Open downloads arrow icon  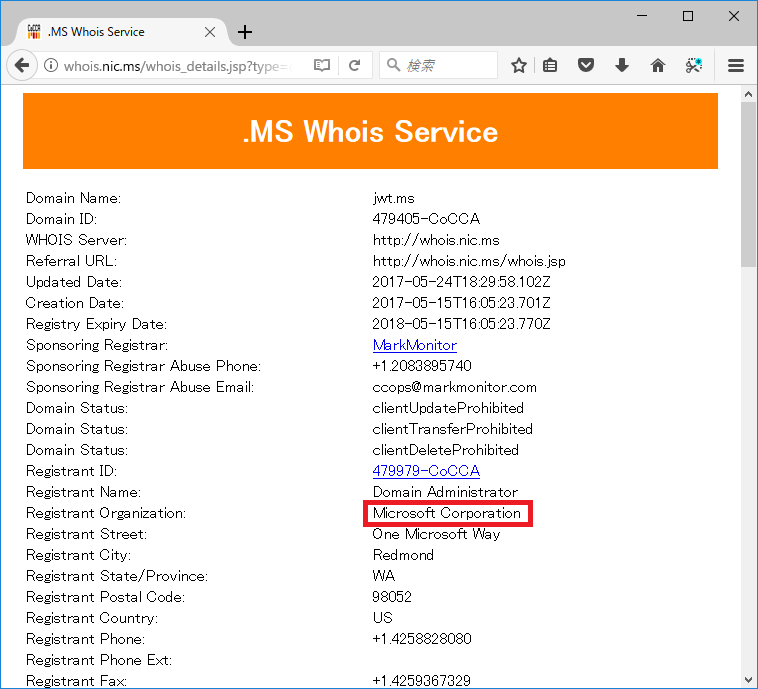pos(622,65)
